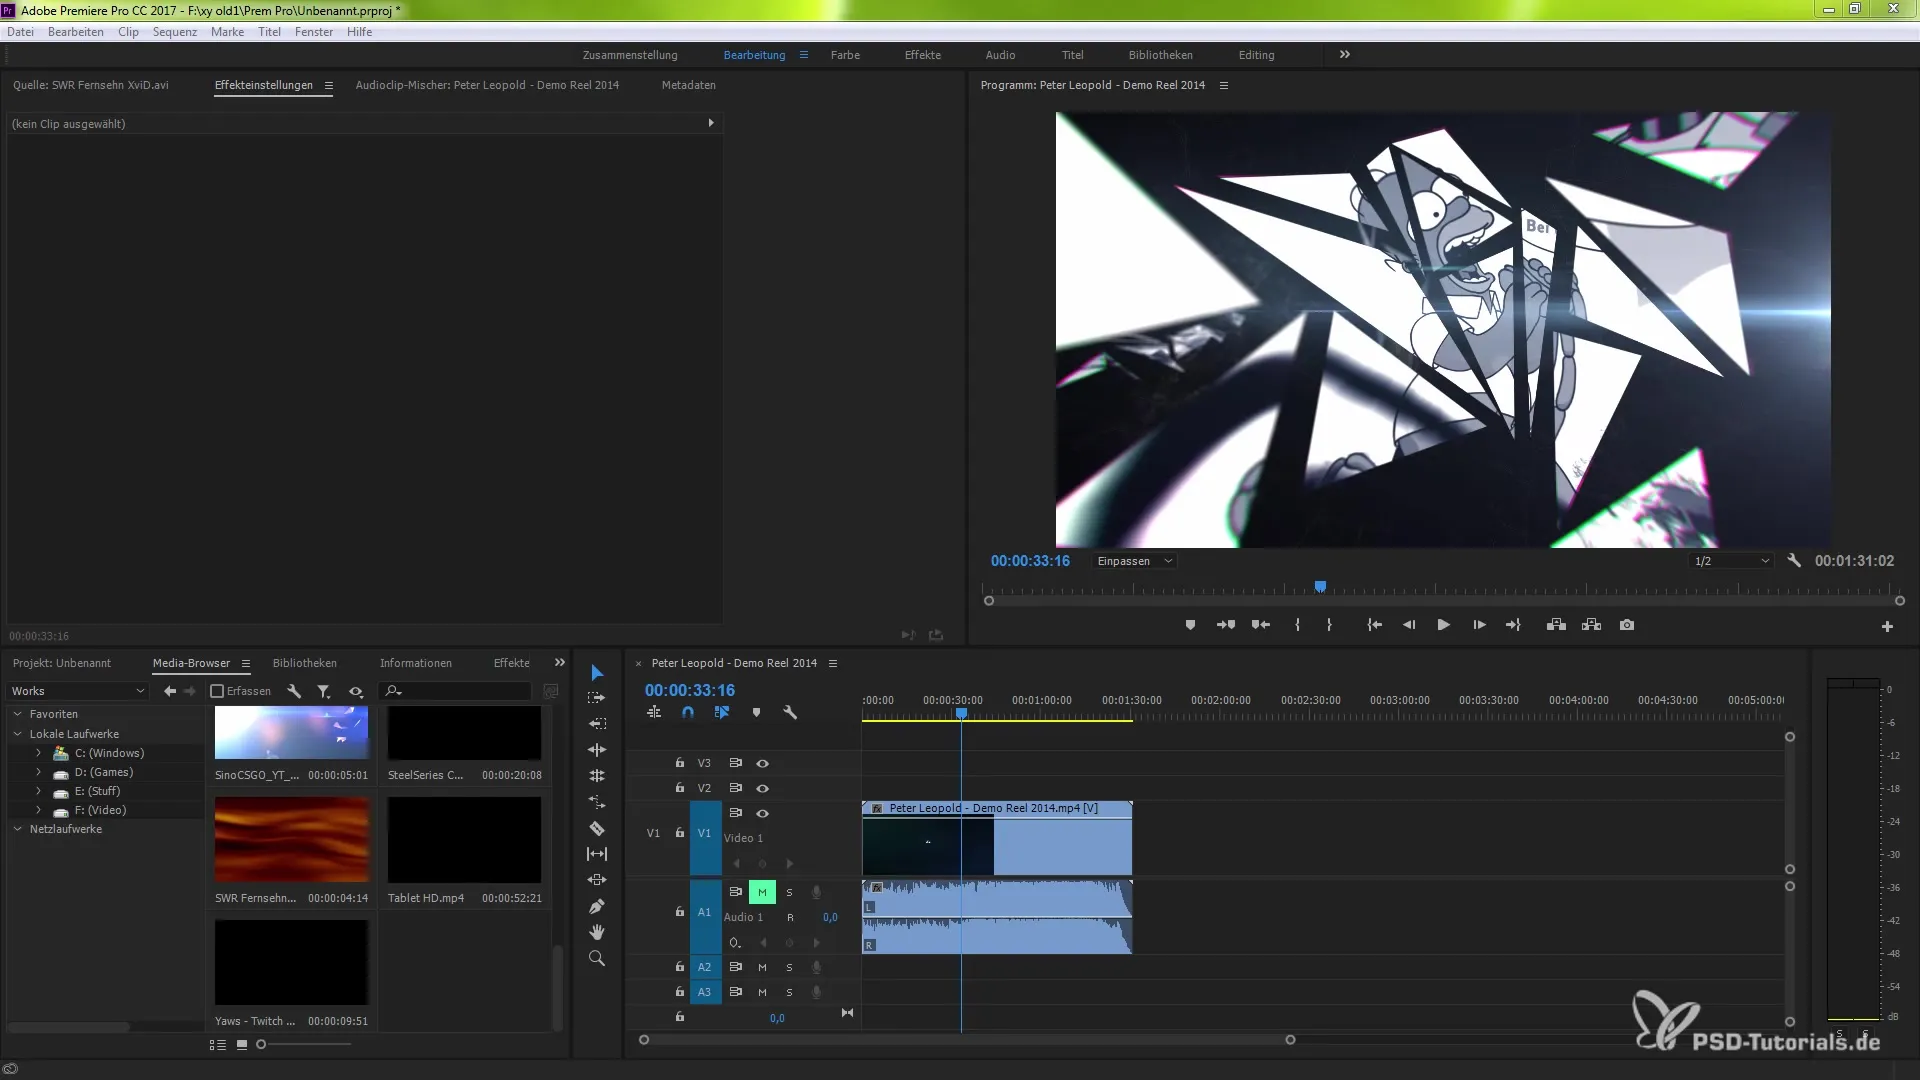Select the Slide tool
The image size is (1920, 1080).
point(597,880)
